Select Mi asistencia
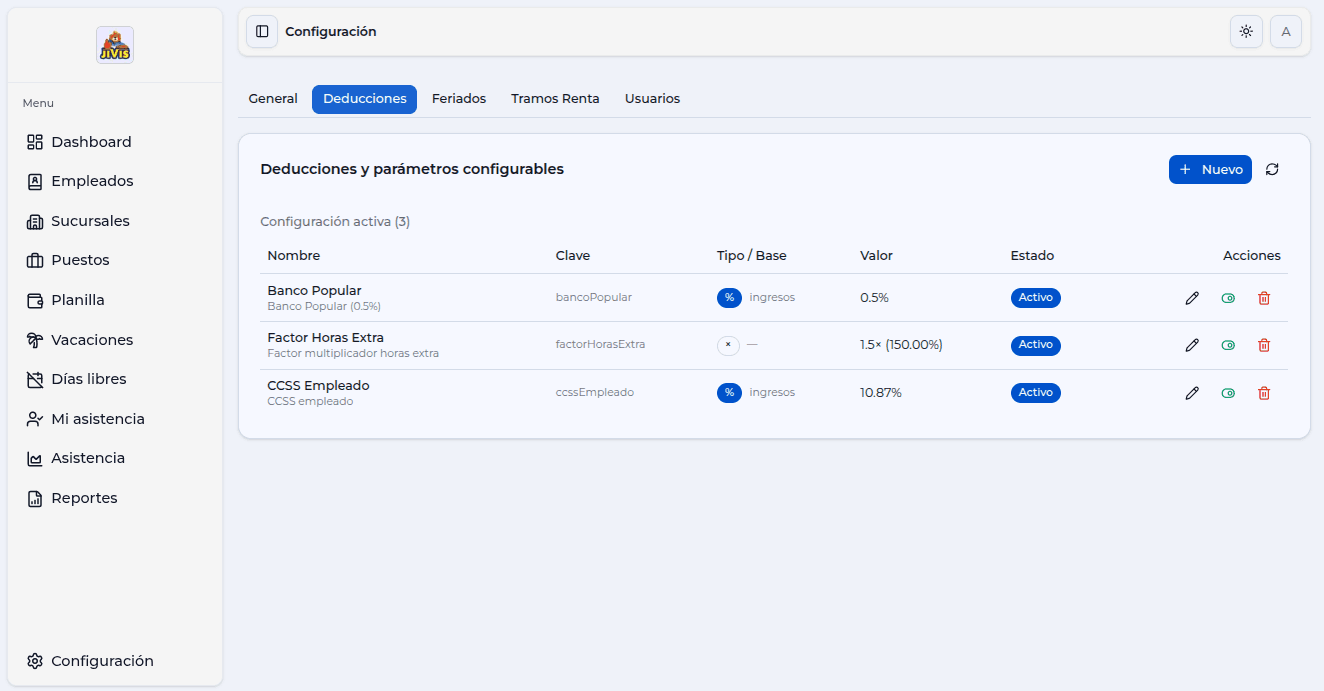The height and width of the screenshot is (691, 1324). (x=115, y=419)
